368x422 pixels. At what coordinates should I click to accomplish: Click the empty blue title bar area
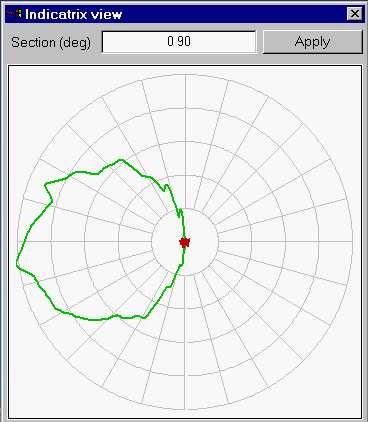pos(233,14)
